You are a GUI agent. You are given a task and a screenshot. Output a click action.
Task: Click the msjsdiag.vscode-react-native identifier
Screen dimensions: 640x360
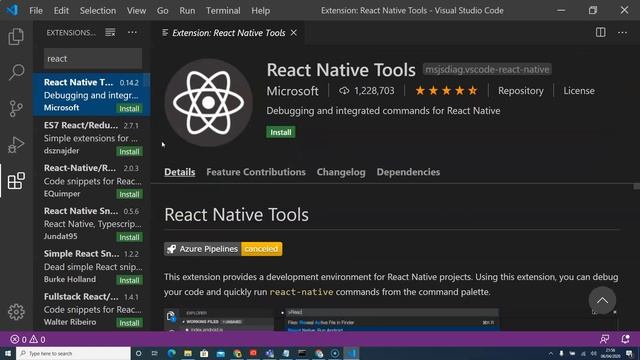pos(487,69)
